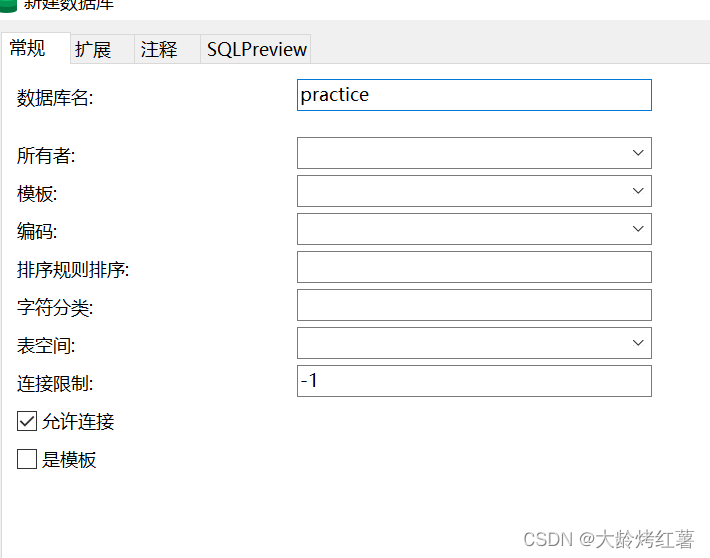Screen dimensions: 710x558
Task: Click the 数据库名 input field
Action: point(474,95)
